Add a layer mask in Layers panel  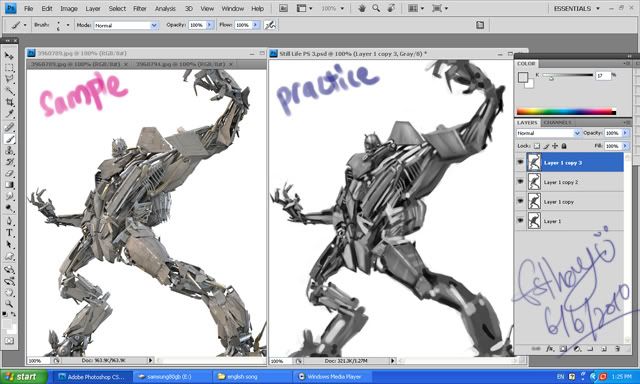tap(563, 349)
